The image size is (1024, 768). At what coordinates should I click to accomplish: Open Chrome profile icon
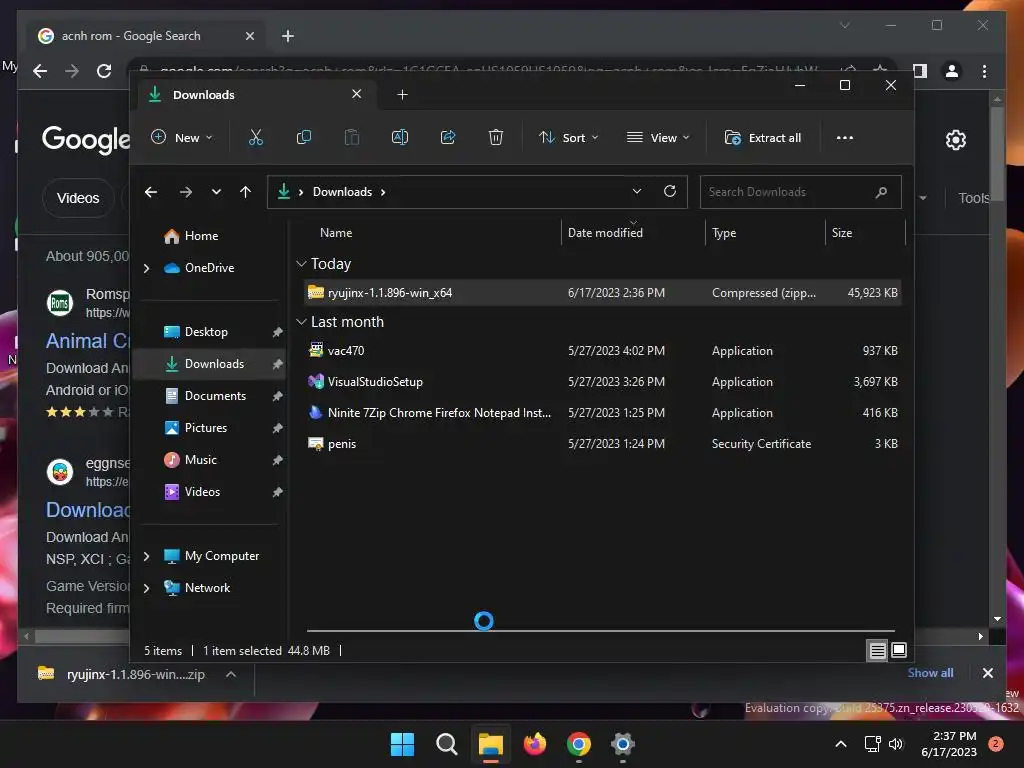click(x=952, y=71)
